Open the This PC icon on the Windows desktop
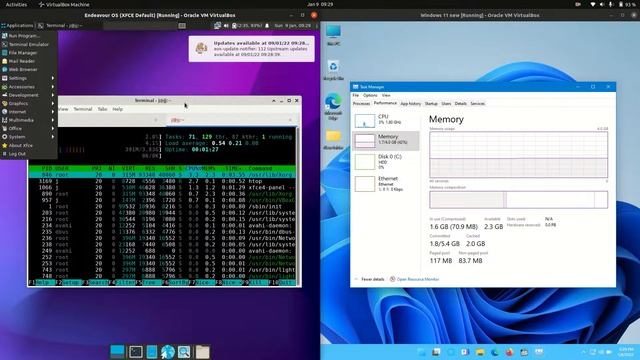 [x=333, y=35]
